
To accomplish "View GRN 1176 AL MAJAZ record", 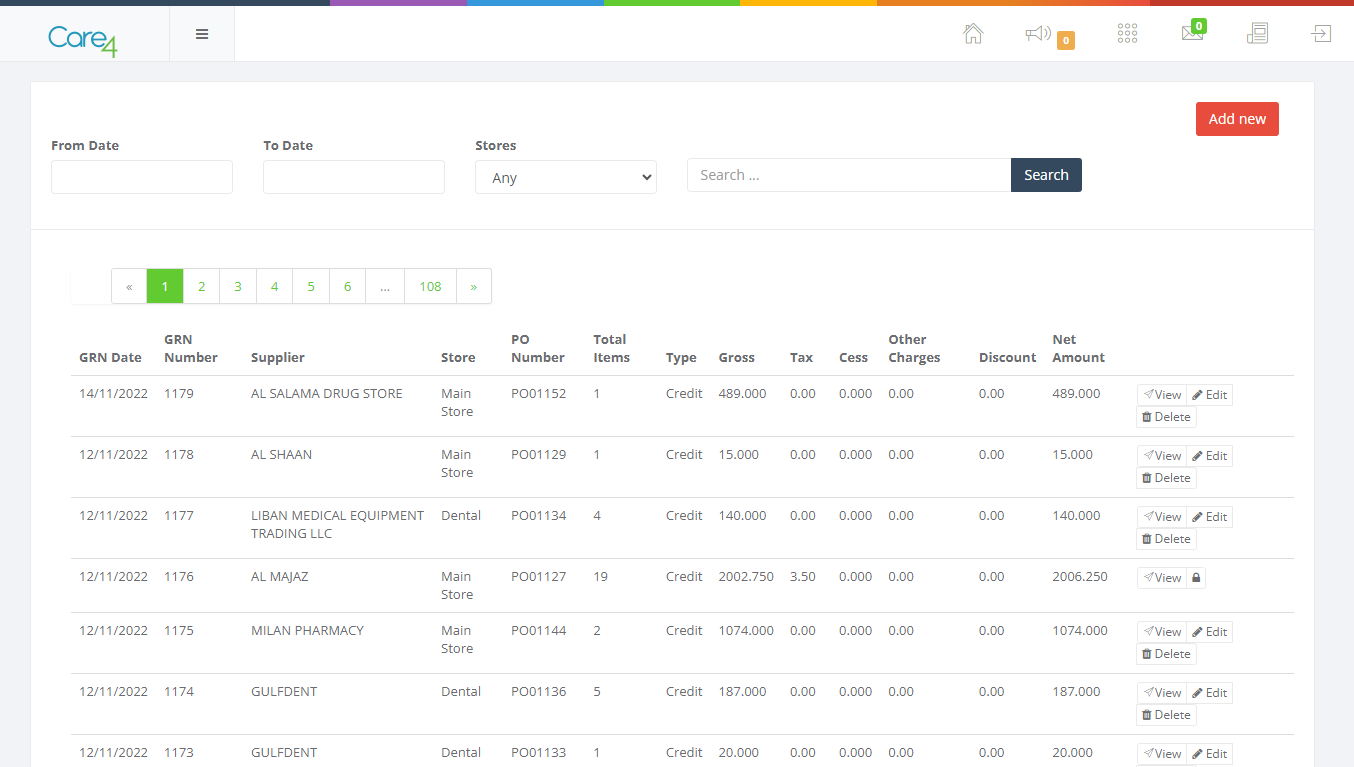I will 1162,578.
